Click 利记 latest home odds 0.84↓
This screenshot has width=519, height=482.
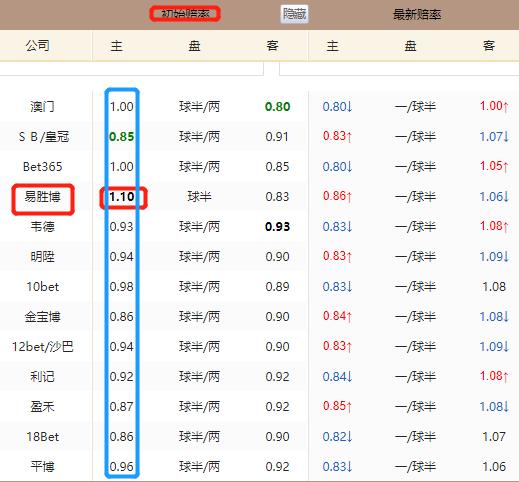coord(337,377)
